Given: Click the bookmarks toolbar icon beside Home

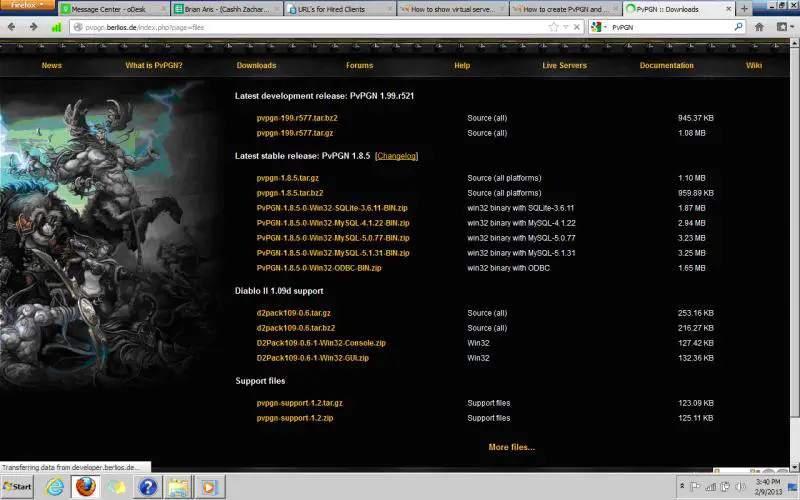Looking at the screenshot, I should point(782,27).
